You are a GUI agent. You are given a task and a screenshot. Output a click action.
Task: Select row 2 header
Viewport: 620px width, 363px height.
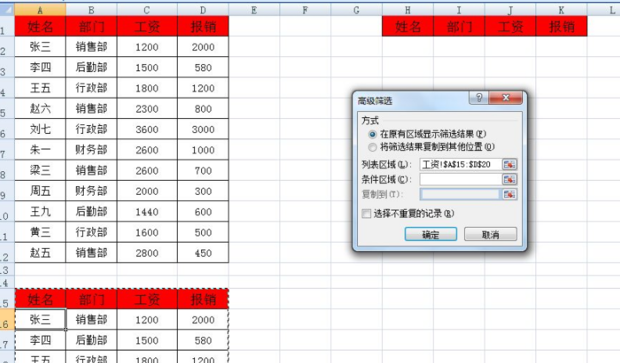coord(7,47)
